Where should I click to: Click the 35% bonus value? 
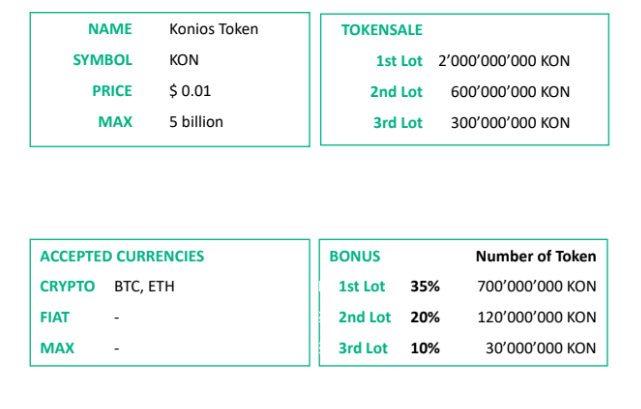click(425, 286)
